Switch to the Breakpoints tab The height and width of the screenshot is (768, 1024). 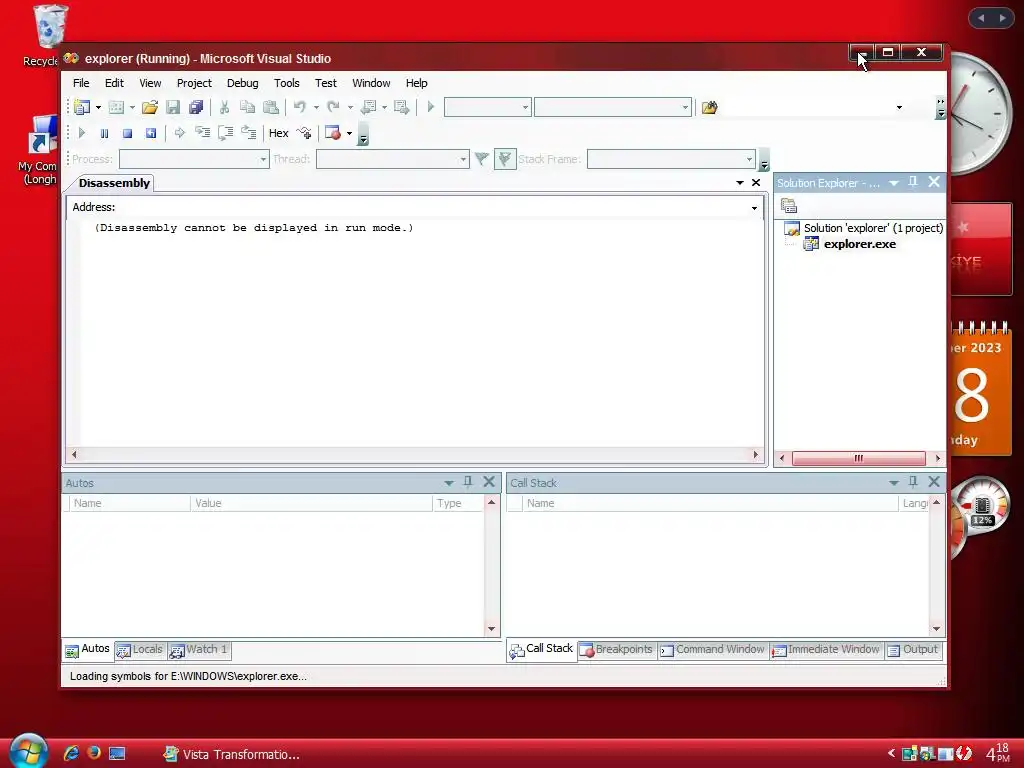[616, 650]
